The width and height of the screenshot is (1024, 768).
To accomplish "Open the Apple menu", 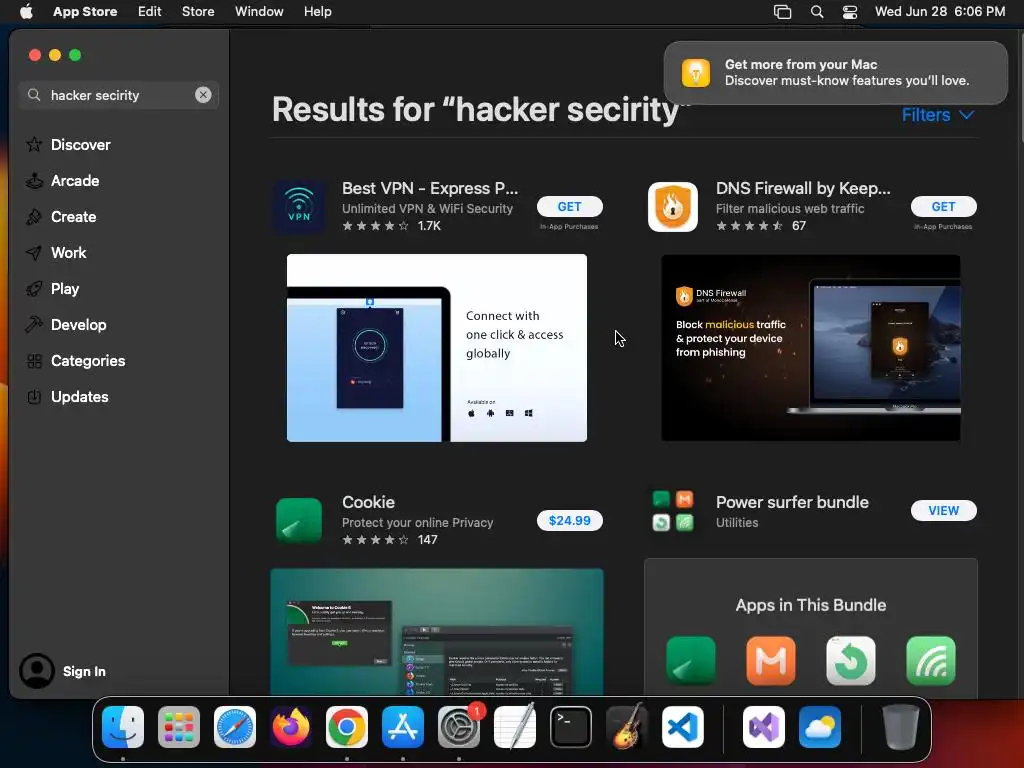I will pos(26,11).
